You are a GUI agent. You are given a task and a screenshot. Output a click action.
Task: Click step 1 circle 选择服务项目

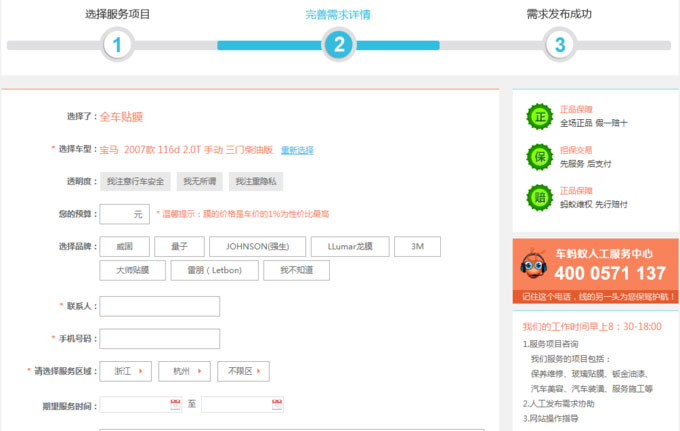117,45
